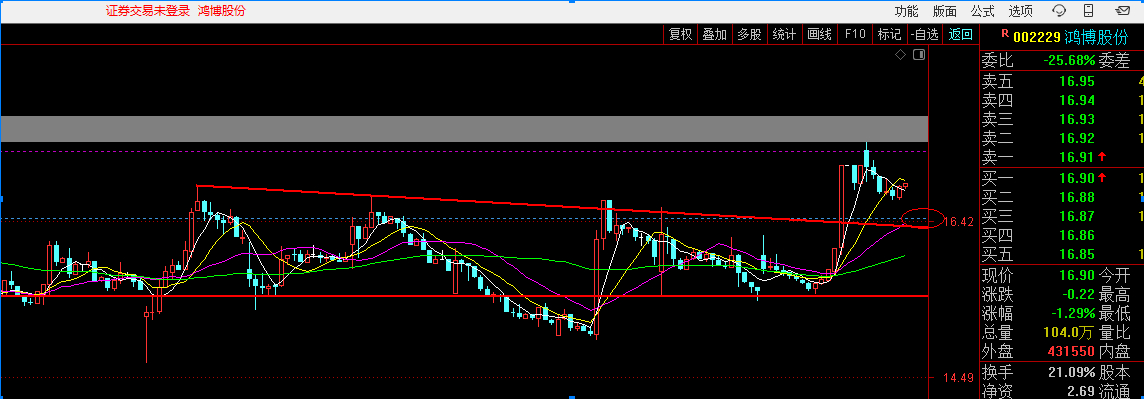This screenshot has width=1144, height=399.
Task: Click the red up arrow beside 卖一 price
Action: pyautogui.click(x=1102, y=156)
